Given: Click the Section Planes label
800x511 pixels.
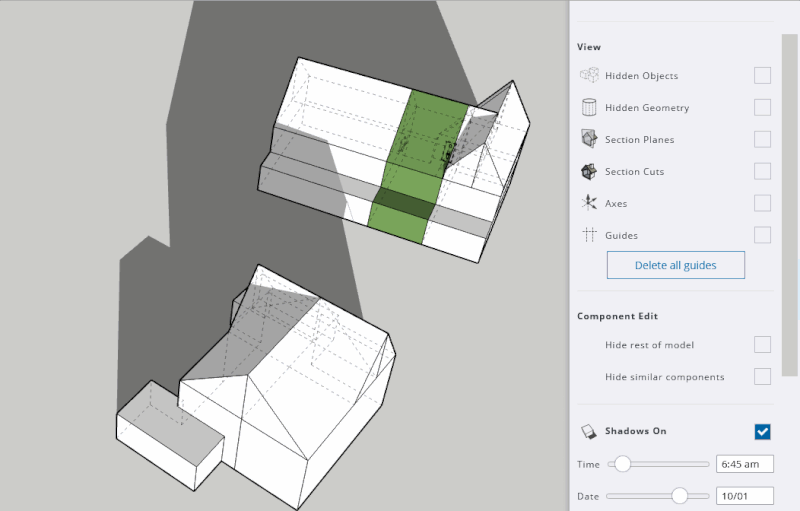Looking at the screenshot, I should (639, 140).
